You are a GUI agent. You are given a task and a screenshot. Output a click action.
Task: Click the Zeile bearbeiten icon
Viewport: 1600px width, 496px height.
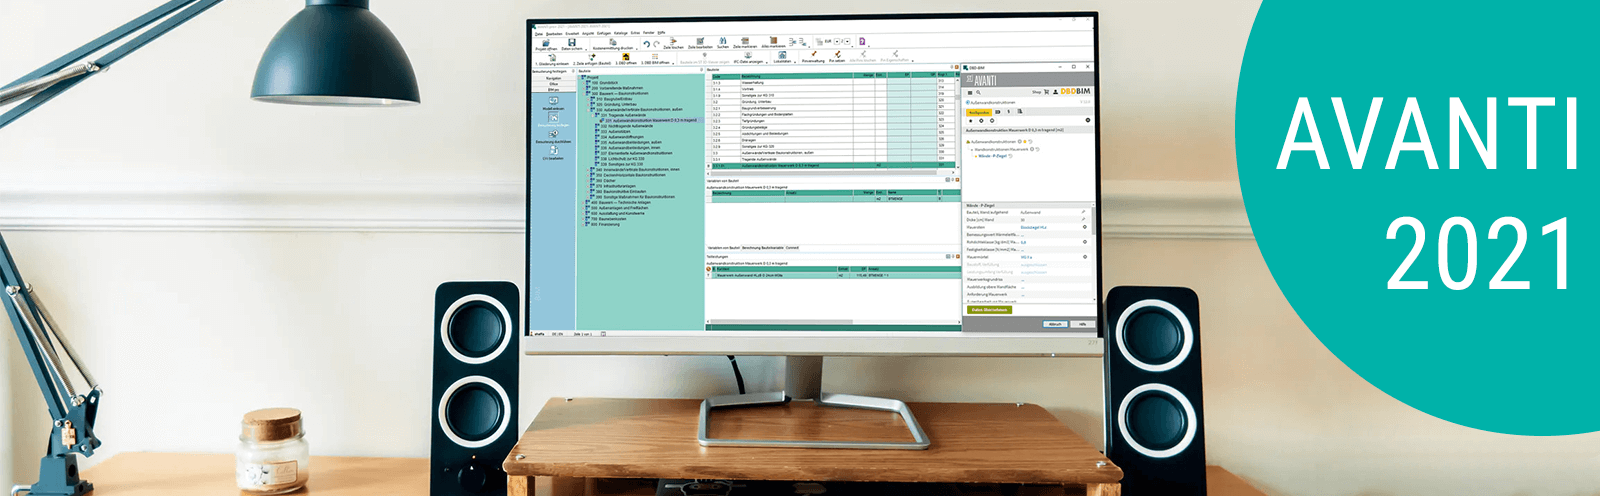(x=700, y=43)
